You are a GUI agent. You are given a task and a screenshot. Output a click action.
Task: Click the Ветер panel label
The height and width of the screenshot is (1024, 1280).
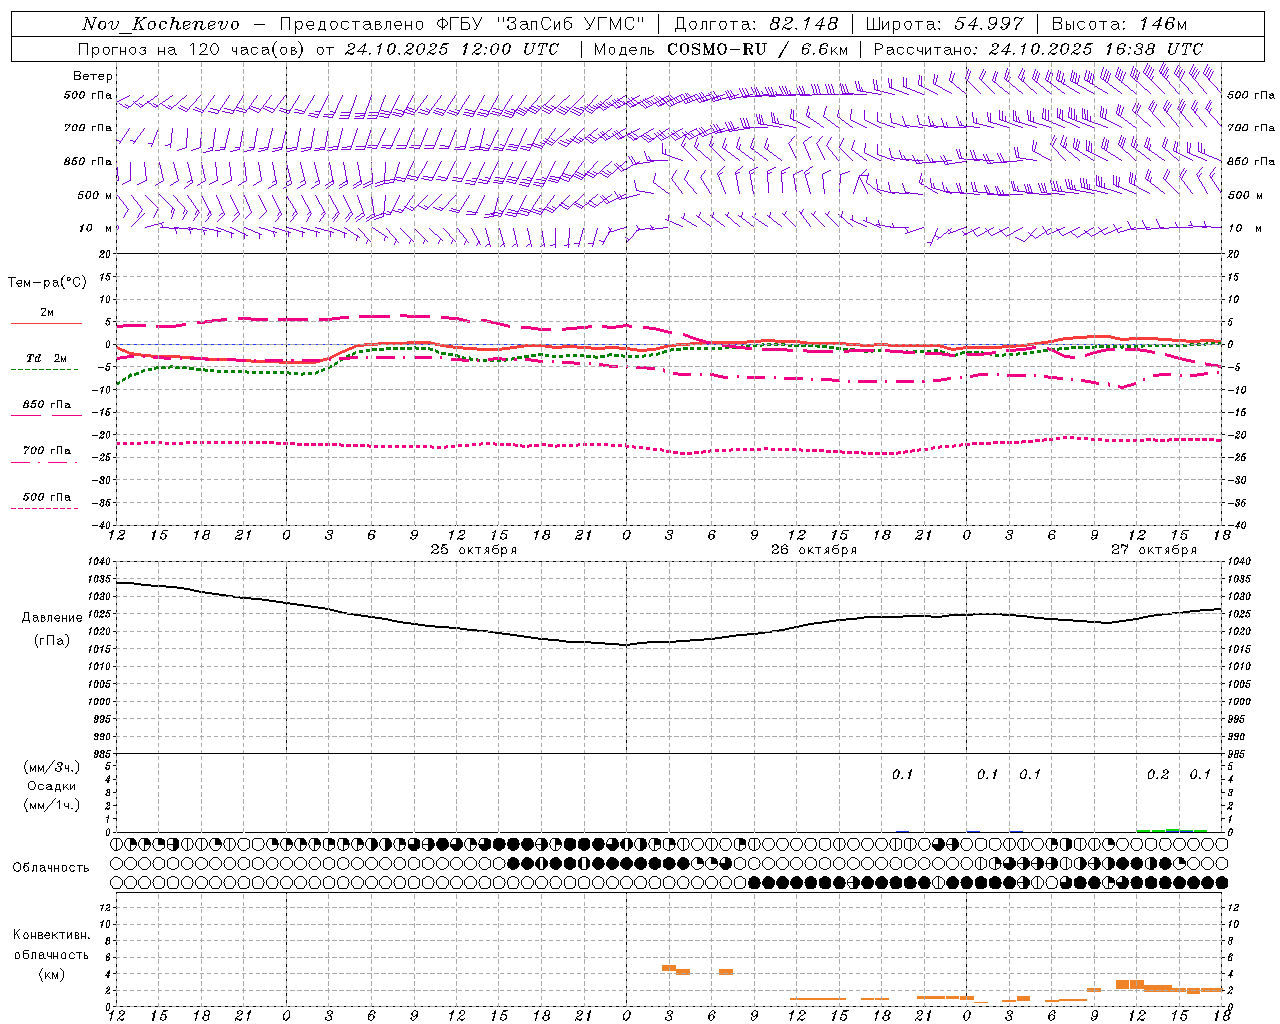tap(93, 76)
